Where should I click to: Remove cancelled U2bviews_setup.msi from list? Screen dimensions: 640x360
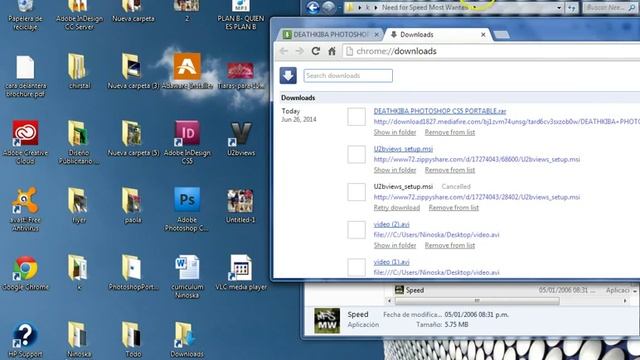pos(453,208)
